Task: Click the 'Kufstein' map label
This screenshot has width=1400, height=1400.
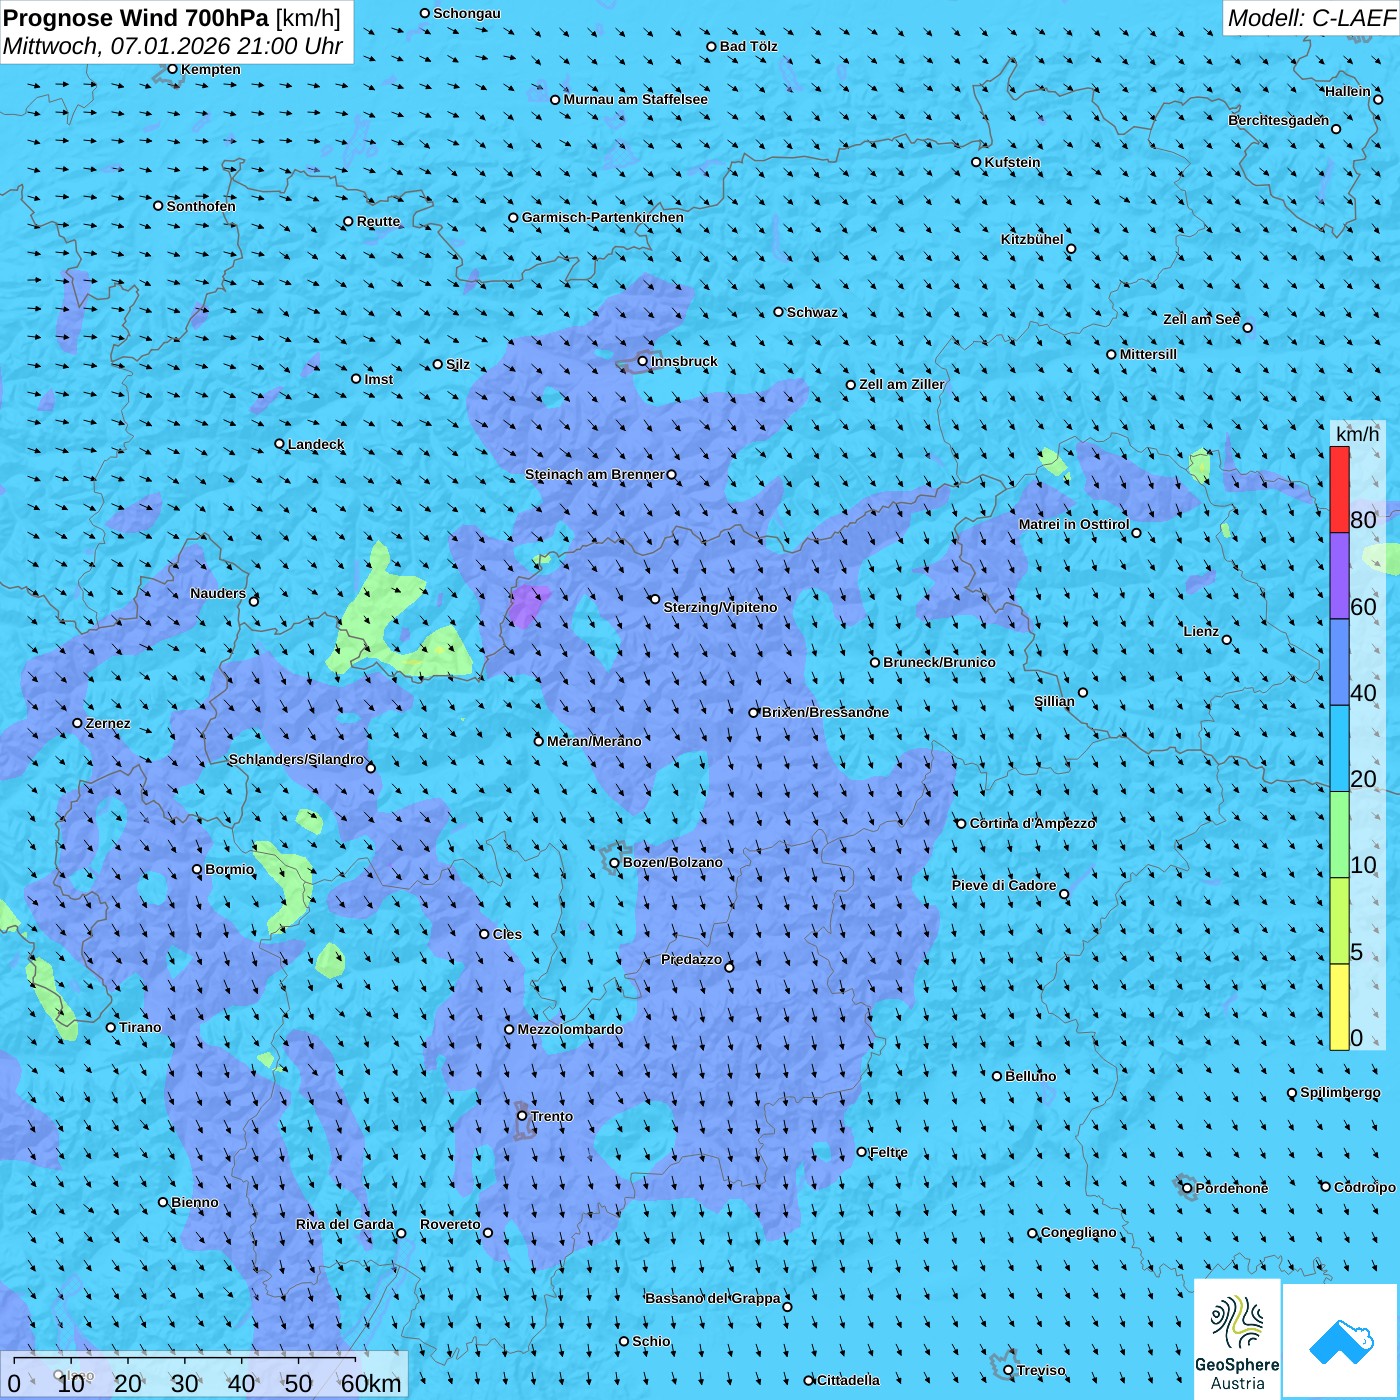Action: [1012, 162]
